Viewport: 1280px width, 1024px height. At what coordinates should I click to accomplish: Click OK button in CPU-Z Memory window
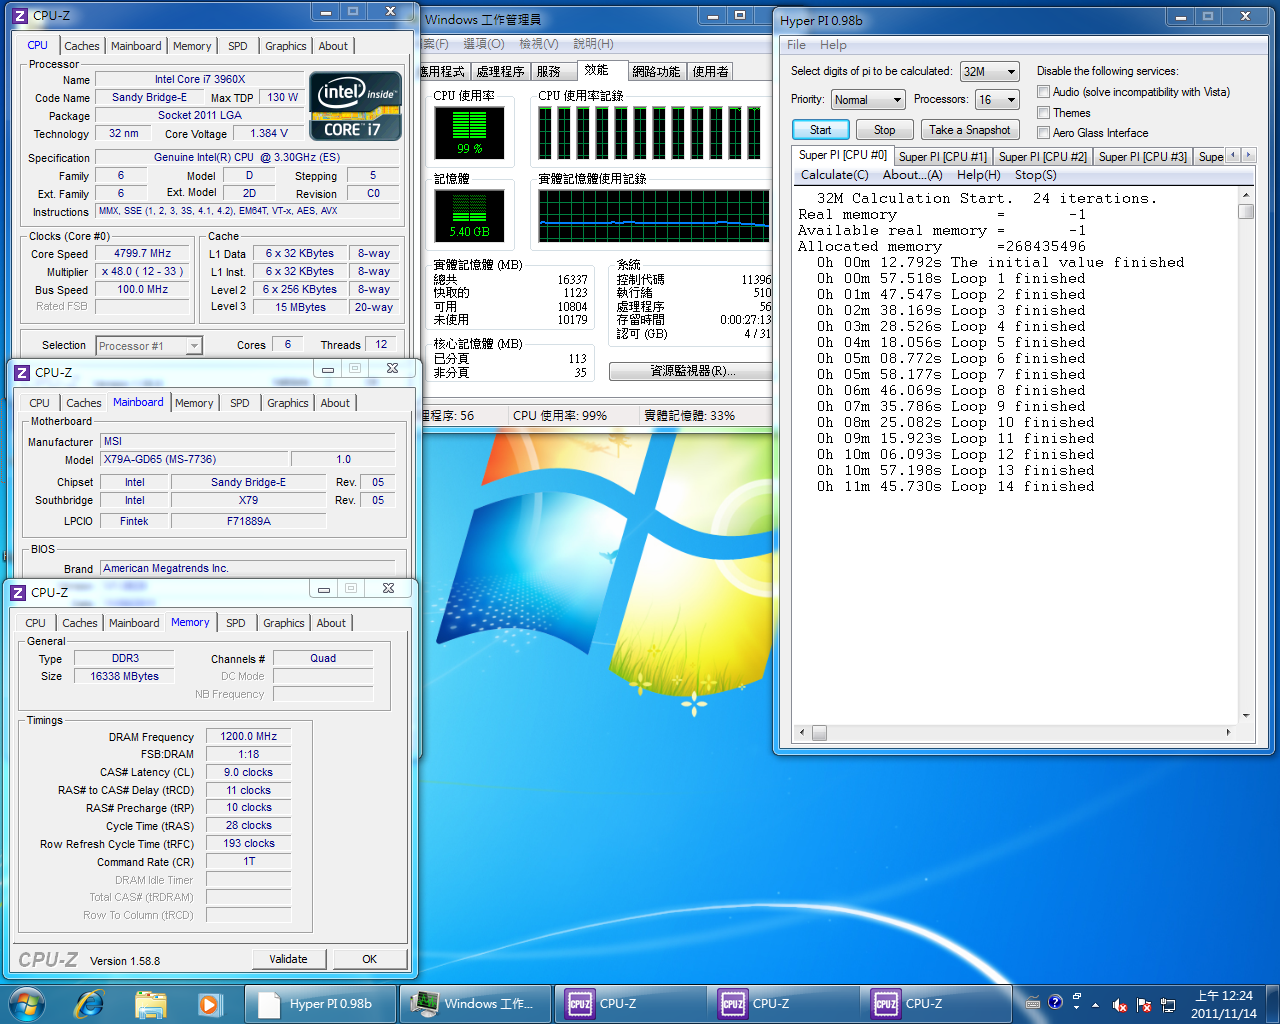click(x=369, y=959)
